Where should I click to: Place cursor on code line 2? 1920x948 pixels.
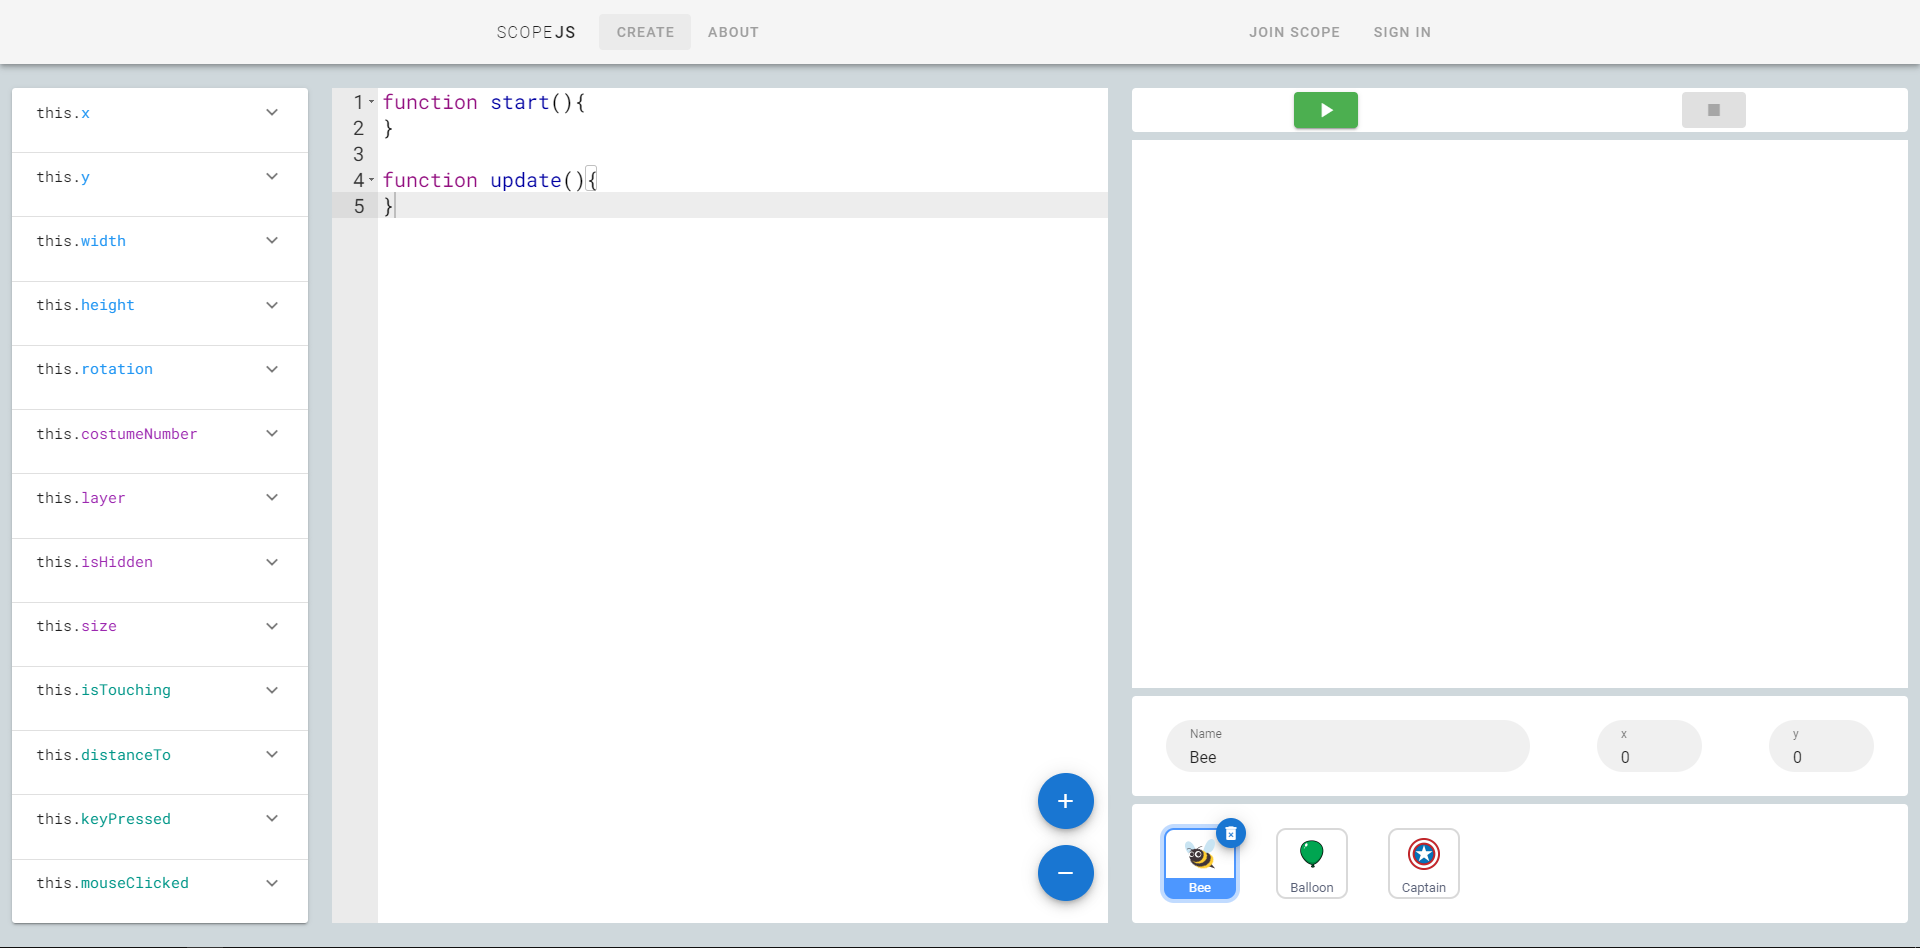point(743,128)
